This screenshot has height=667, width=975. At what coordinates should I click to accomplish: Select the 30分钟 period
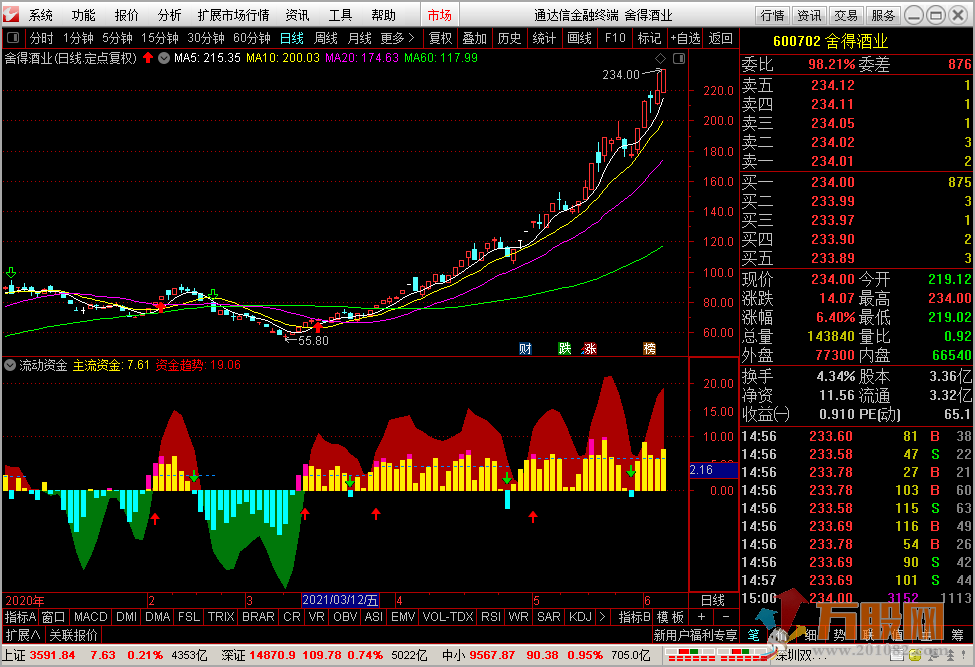(206, 38)
